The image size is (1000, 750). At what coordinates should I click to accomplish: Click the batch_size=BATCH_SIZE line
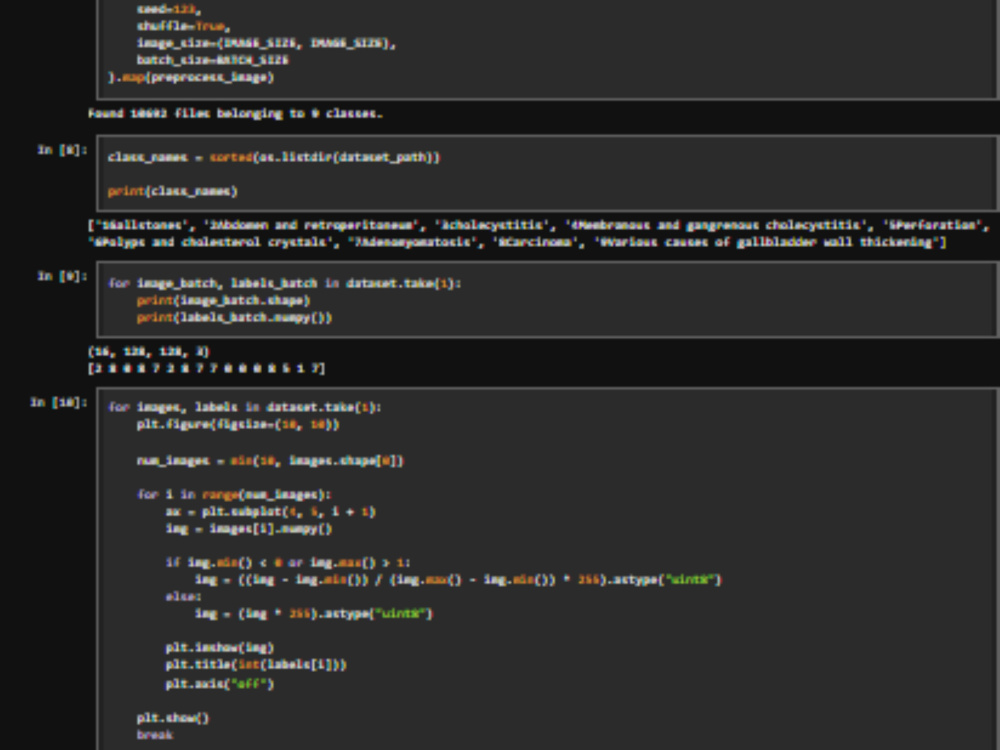(x=212, y=60)
